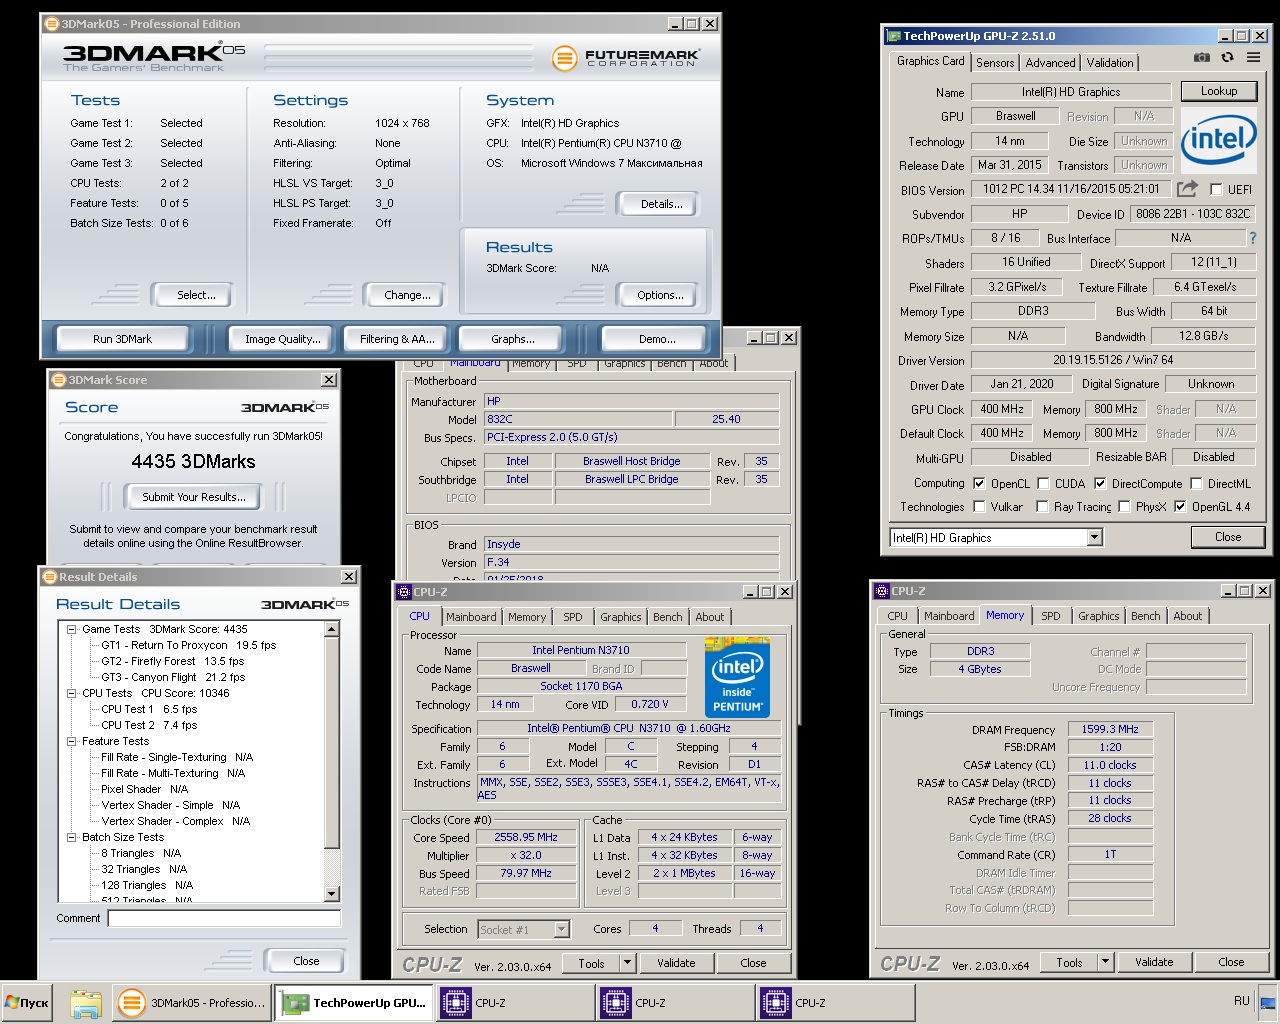The image size is (1280, 1024).
Task: Toggle the PhysX checkbox
Action: (1124, 507)
